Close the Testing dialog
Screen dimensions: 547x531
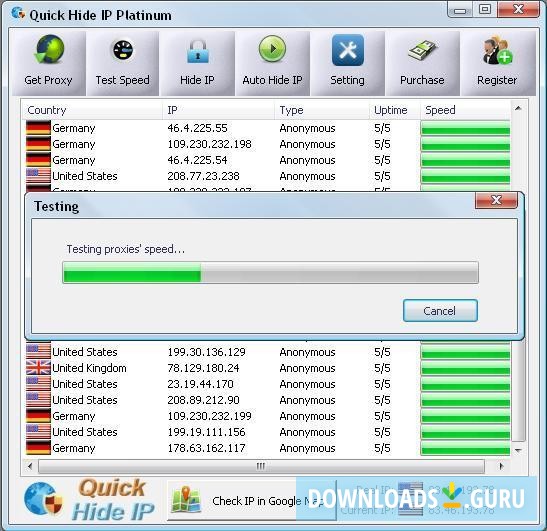[496, 200]
